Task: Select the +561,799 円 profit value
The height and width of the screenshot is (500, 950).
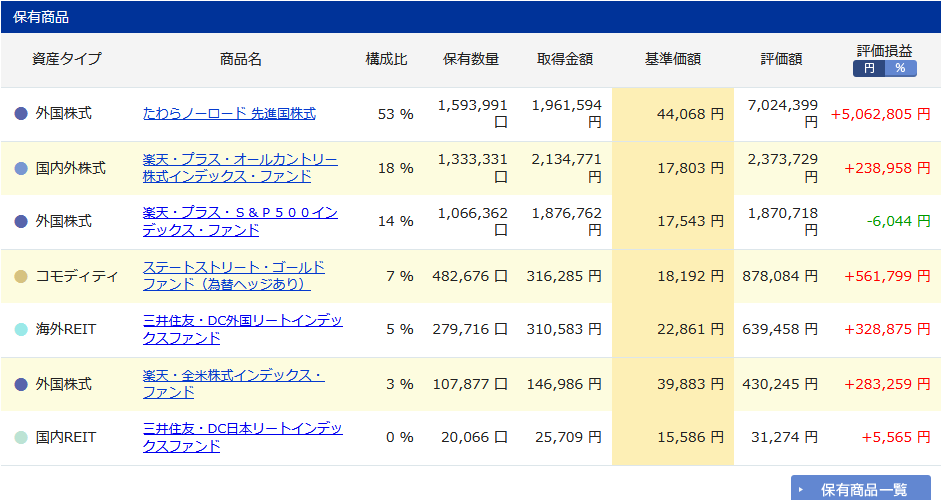Action: click(x=887, y=276)
